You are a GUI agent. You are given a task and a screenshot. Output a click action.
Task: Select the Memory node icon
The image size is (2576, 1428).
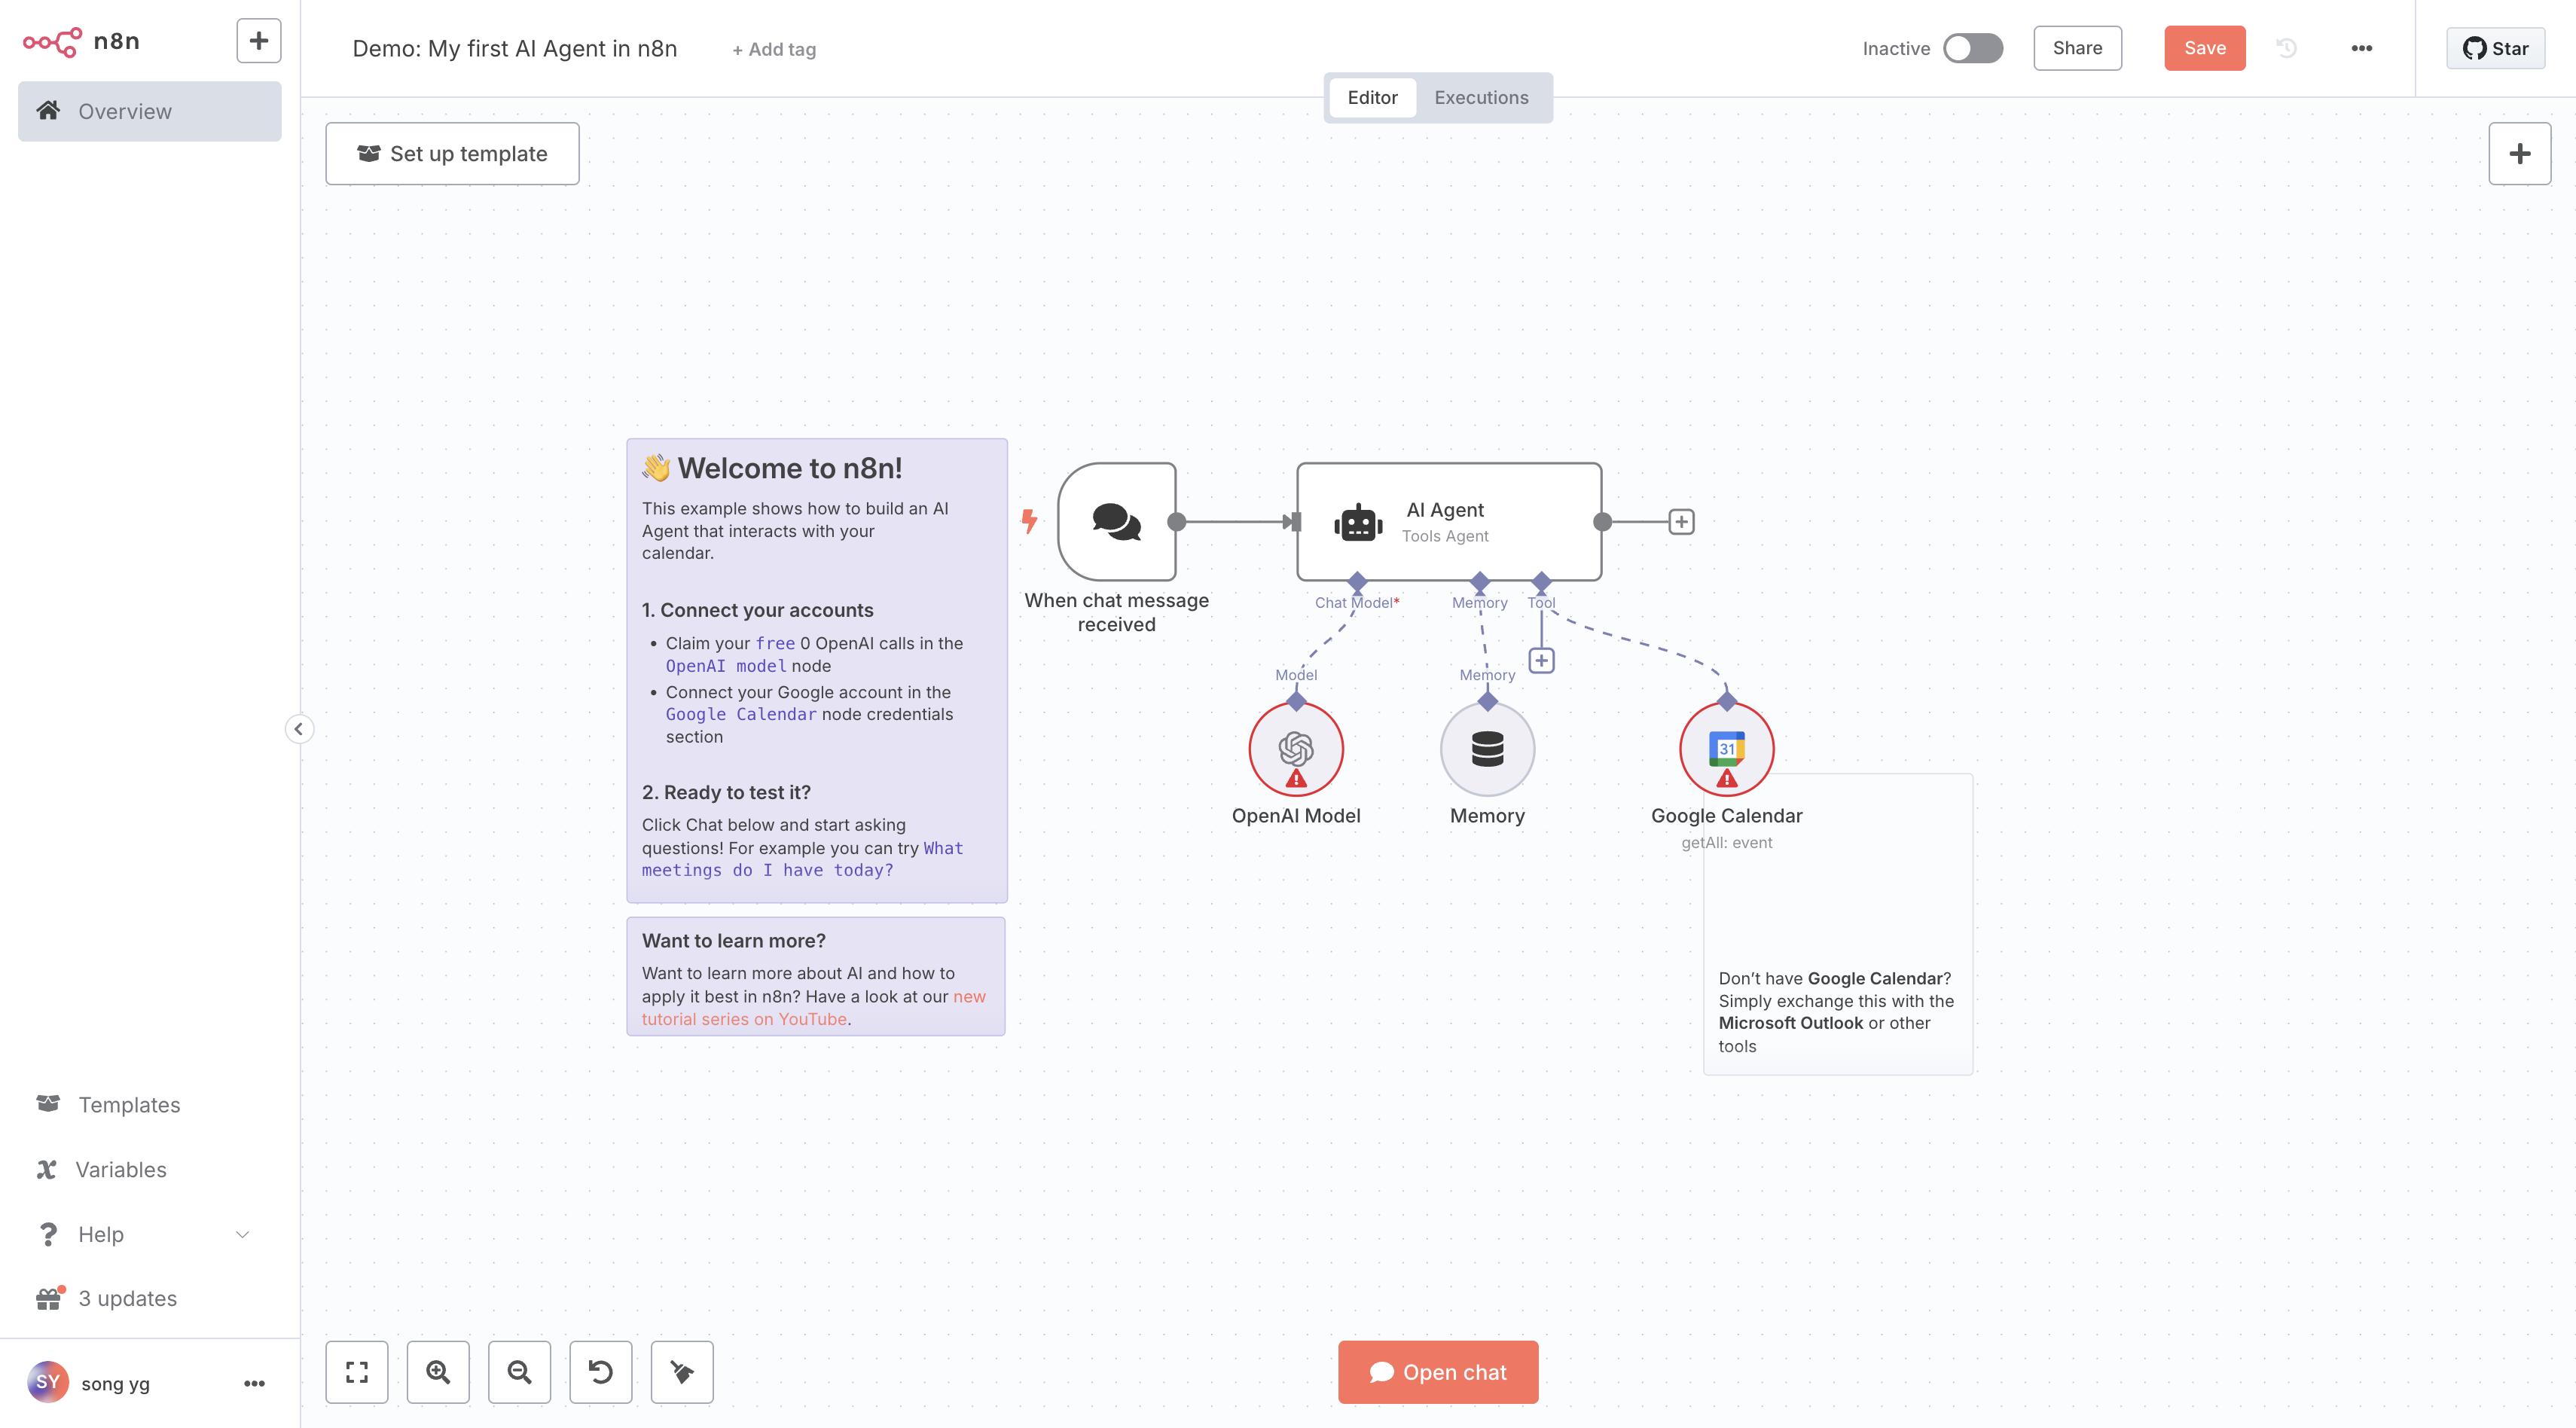click(1487, 749)
